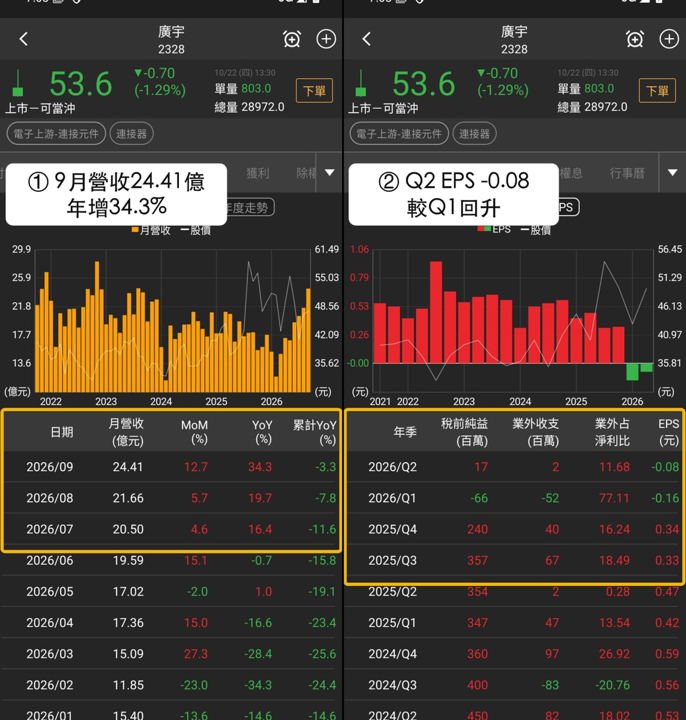Add stock to watchlist with right screen plus icon
This screenshot has width=686, height=720.
[669, 39]
